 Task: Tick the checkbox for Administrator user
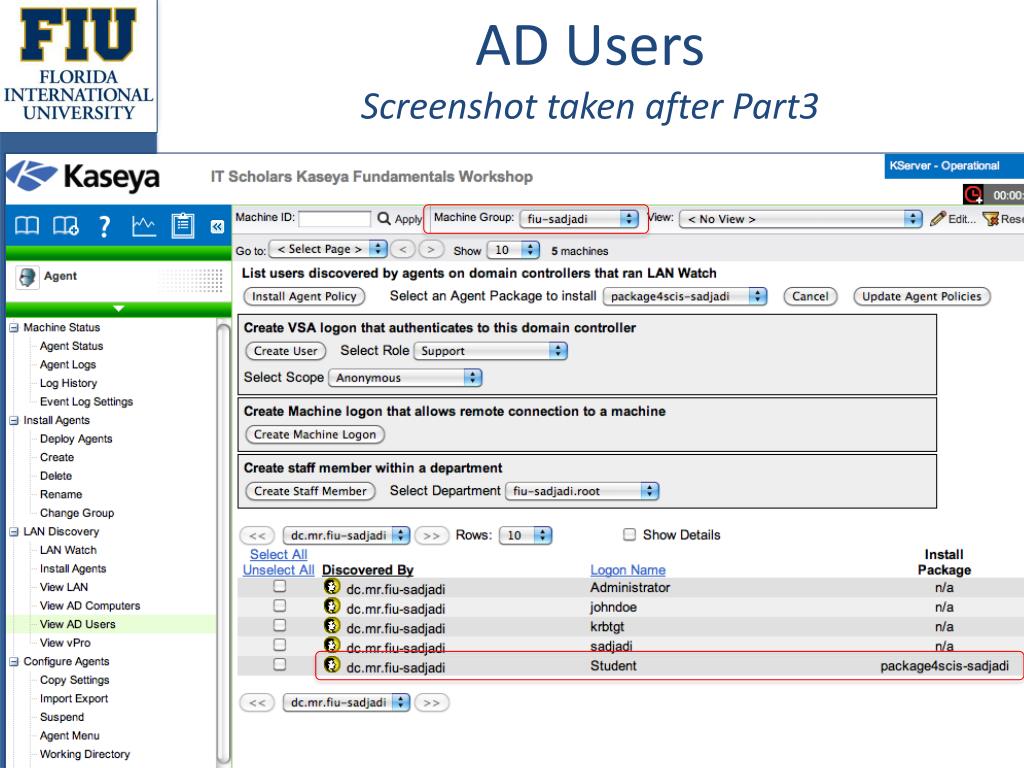tap(280, 586)
